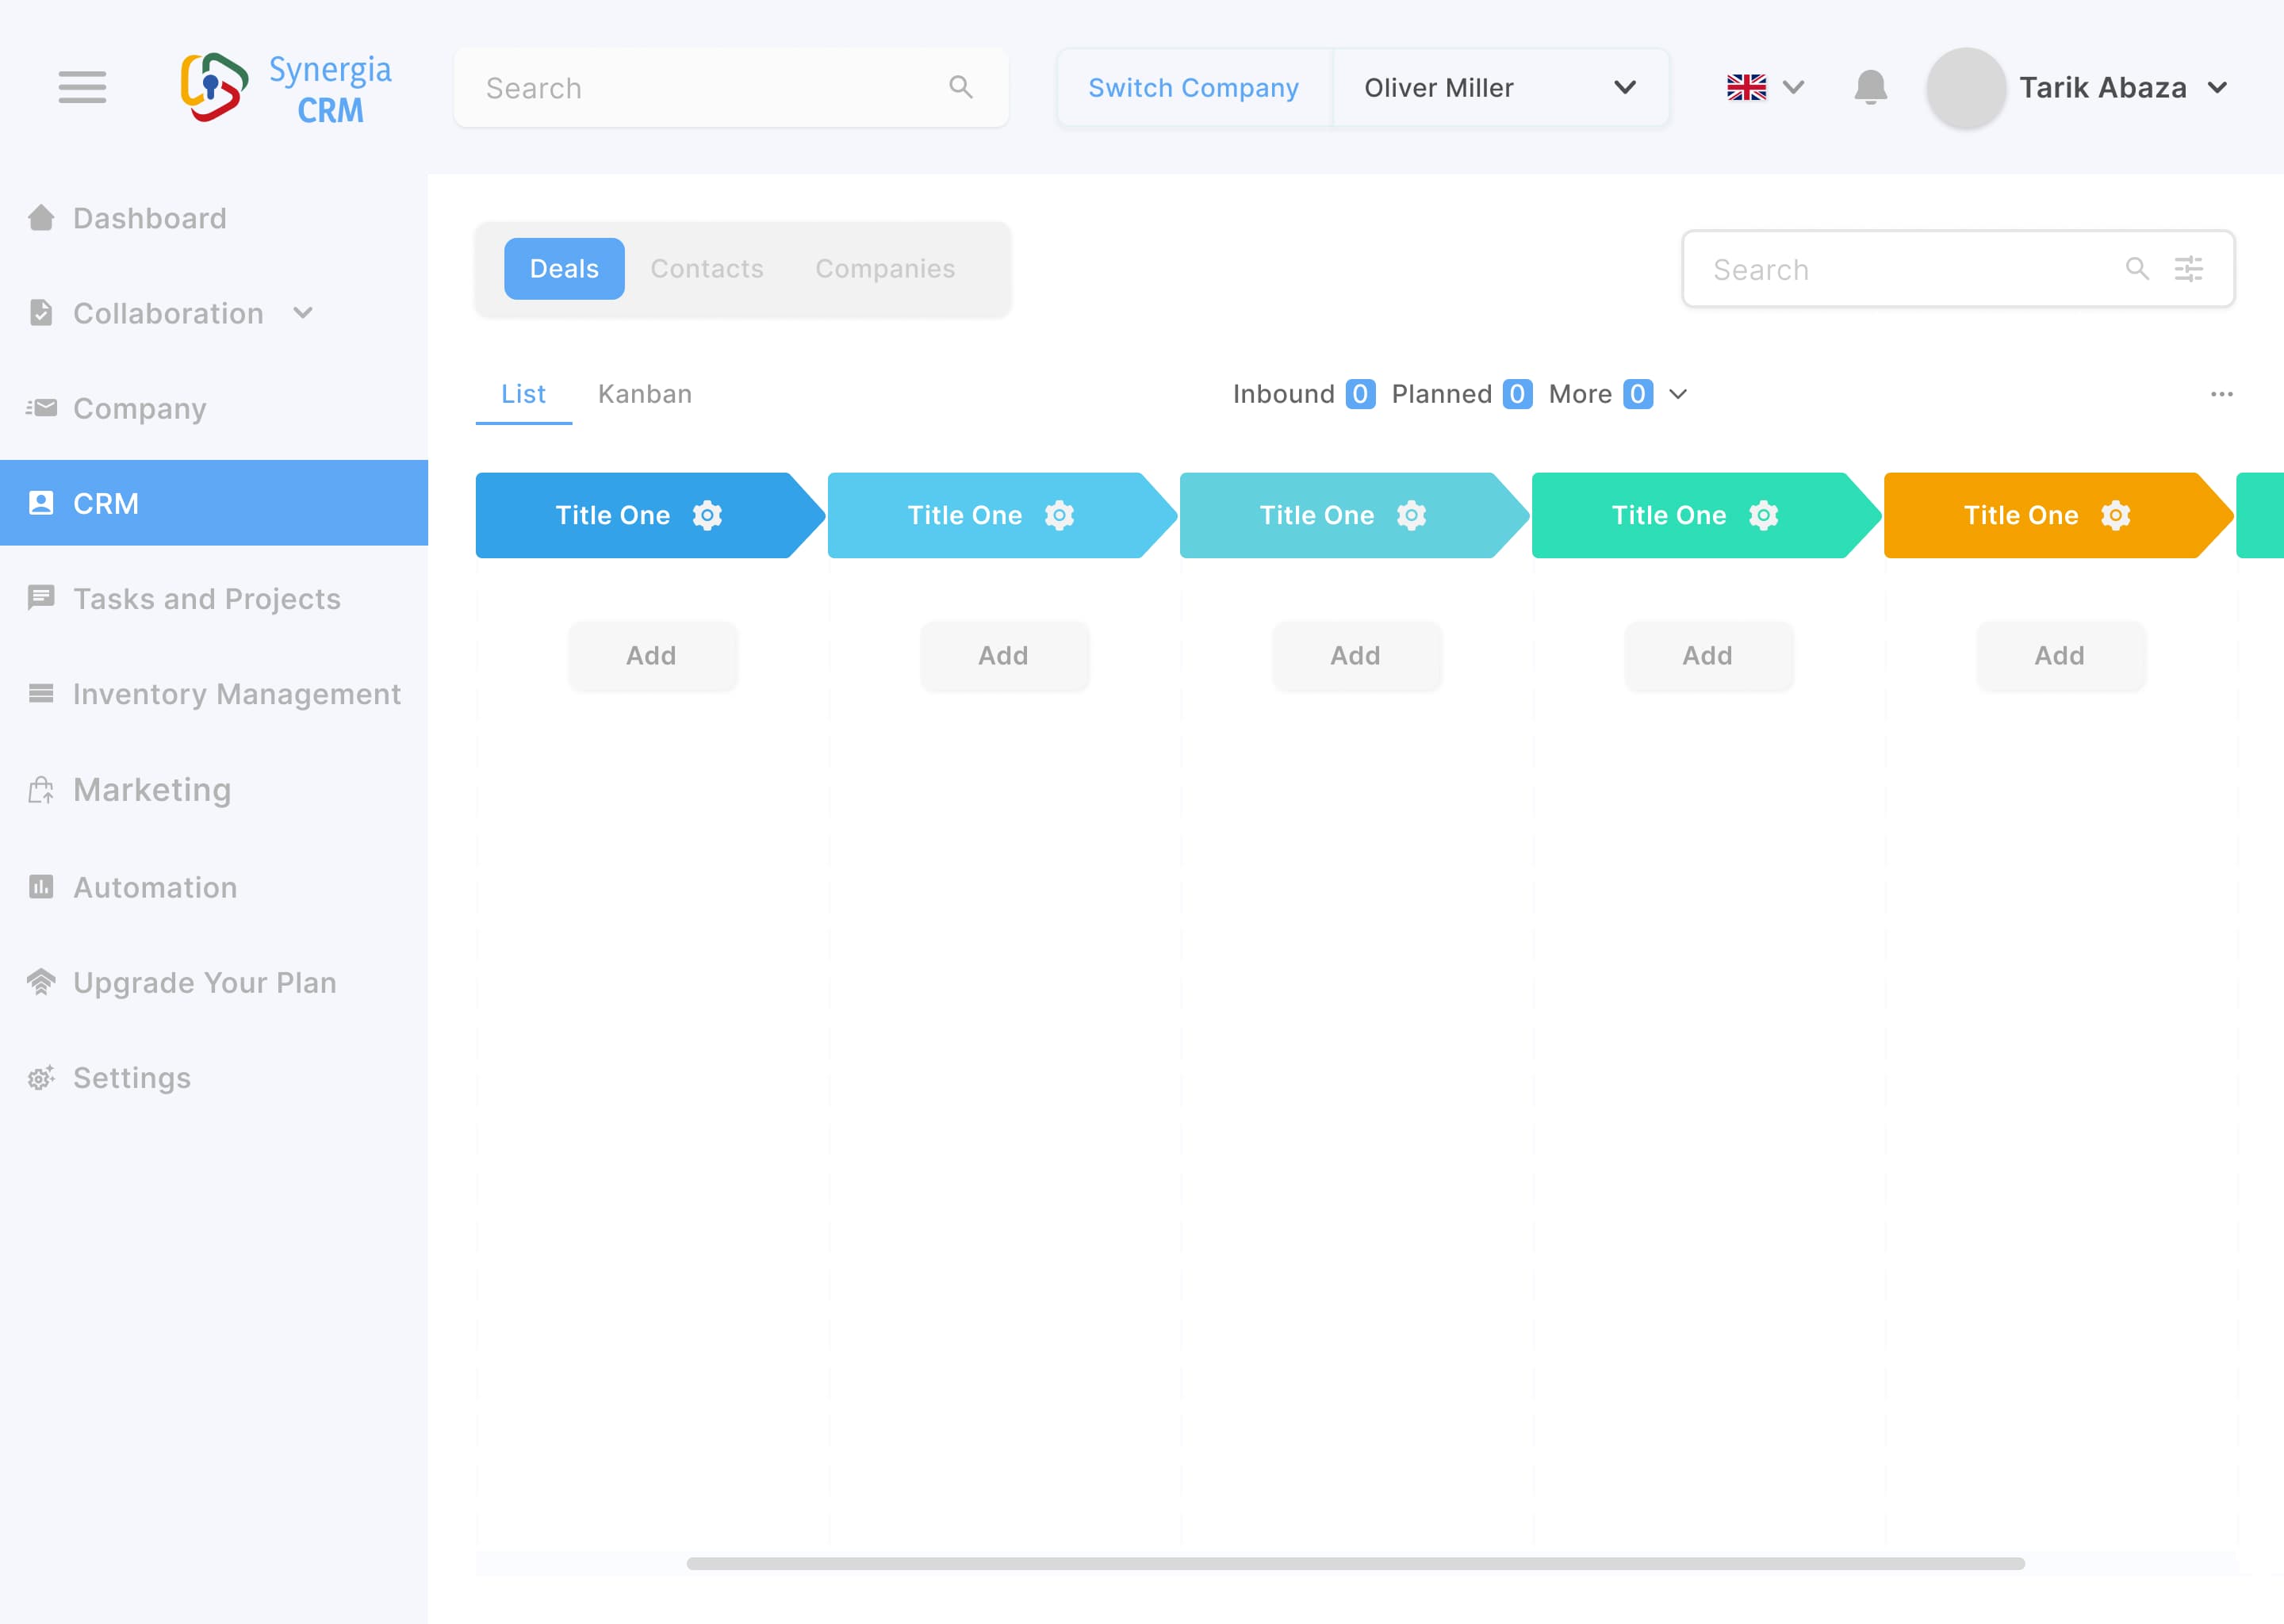The height and width of the screenshot is (1624, 2284).
Task: Open the filter sliders icon in deals search
Action: [x=2188, y=268]
